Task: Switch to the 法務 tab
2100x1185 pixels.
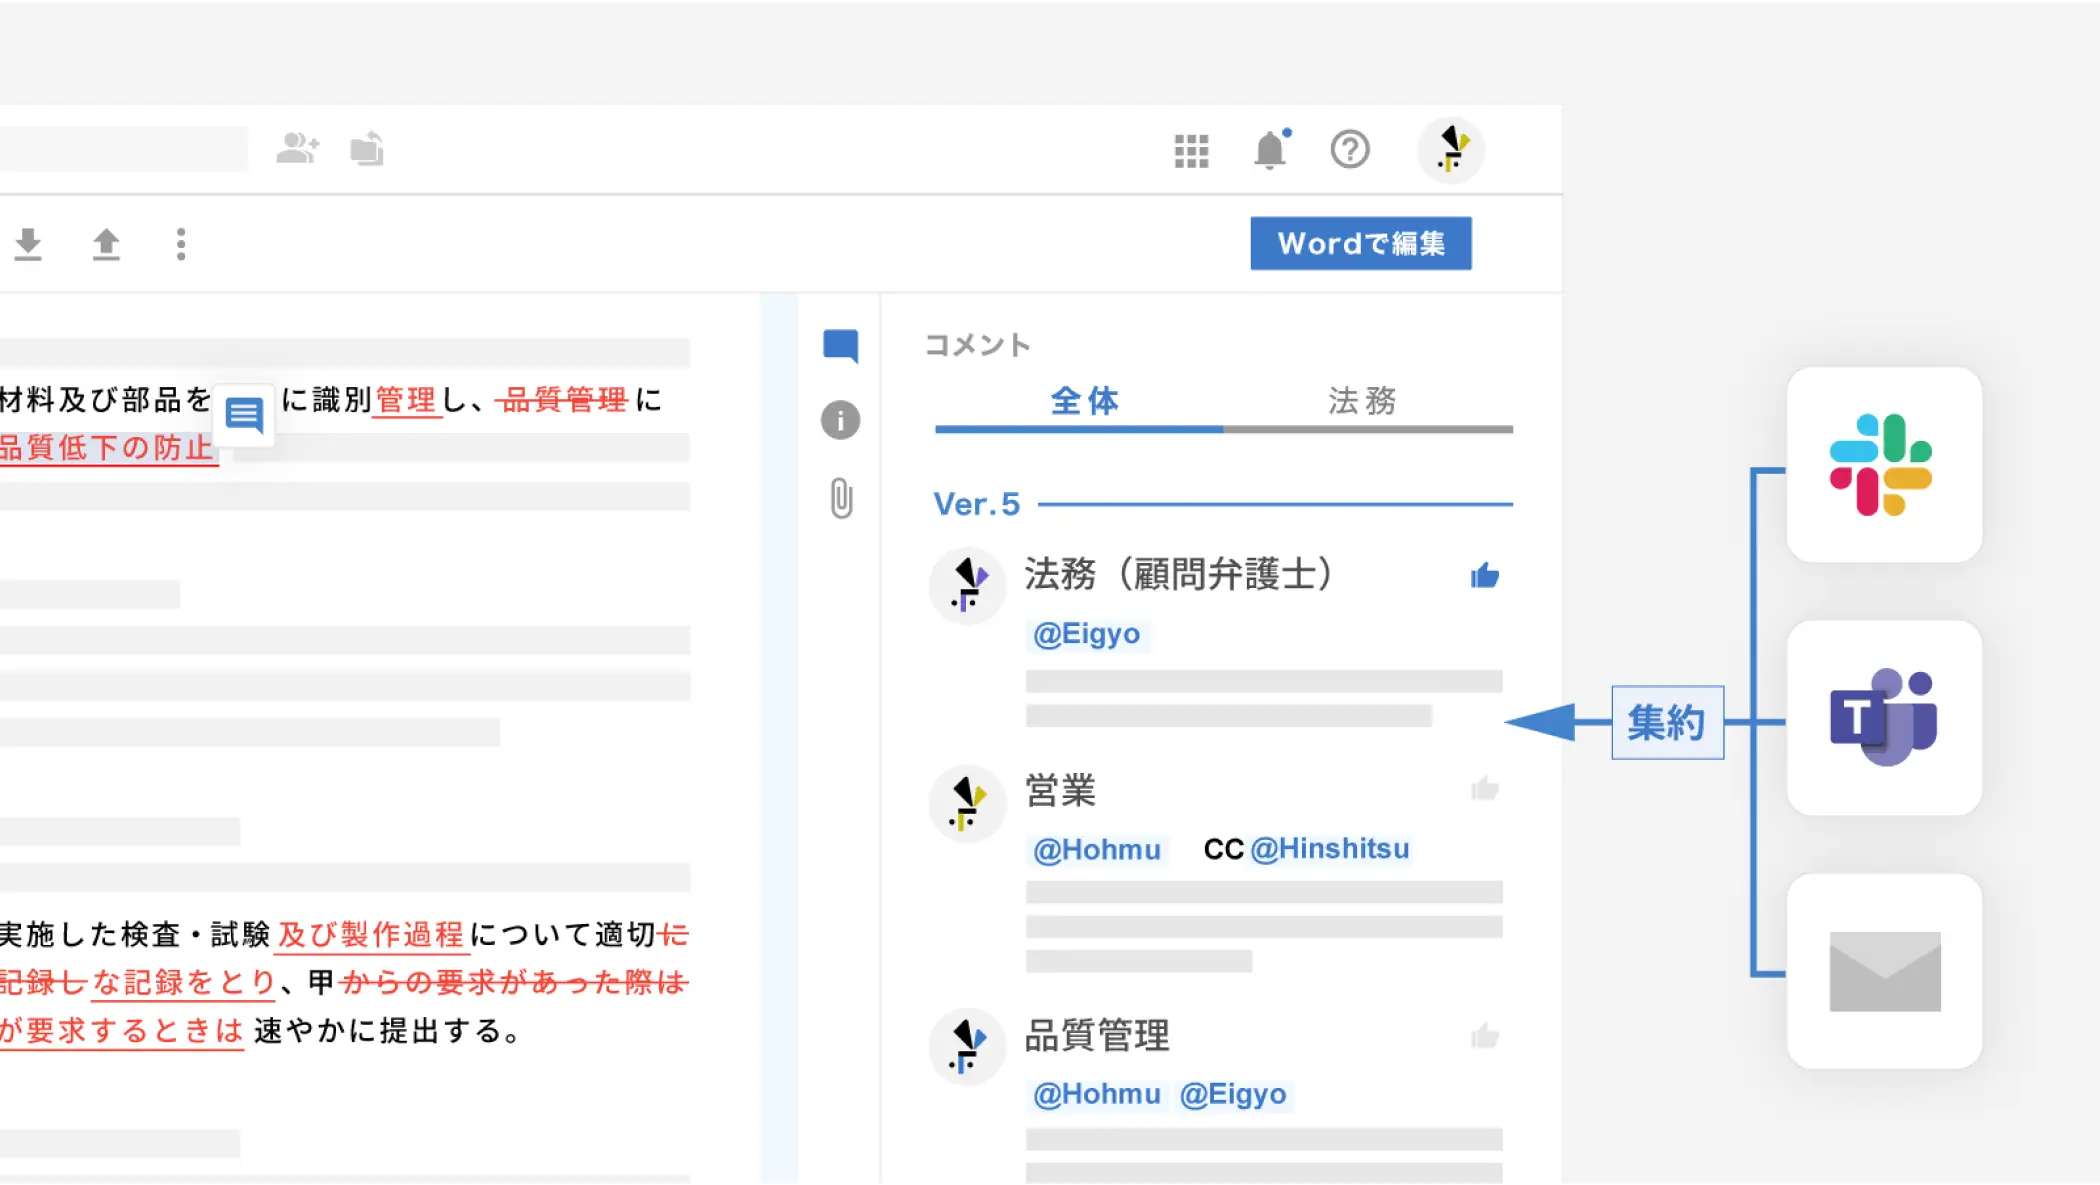Action: pos(1362,401)
